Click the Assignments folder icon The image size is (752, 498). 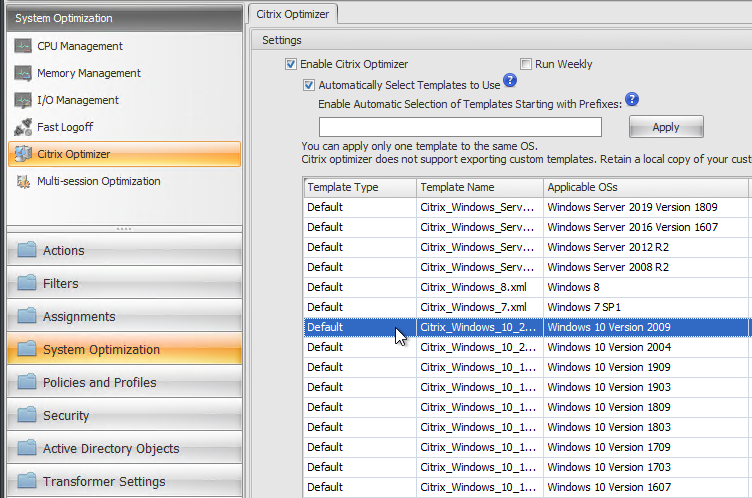click(27, 316)
